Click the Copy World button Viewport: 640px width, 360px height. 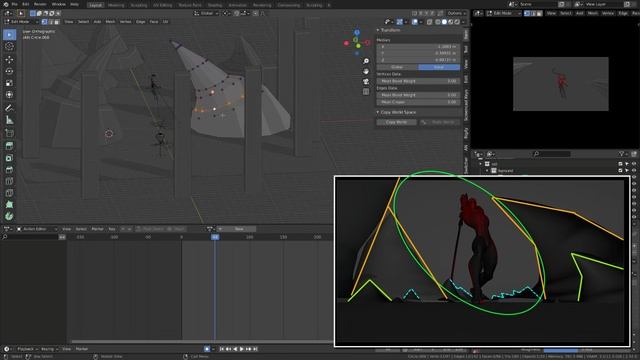[x=396, y=122]
